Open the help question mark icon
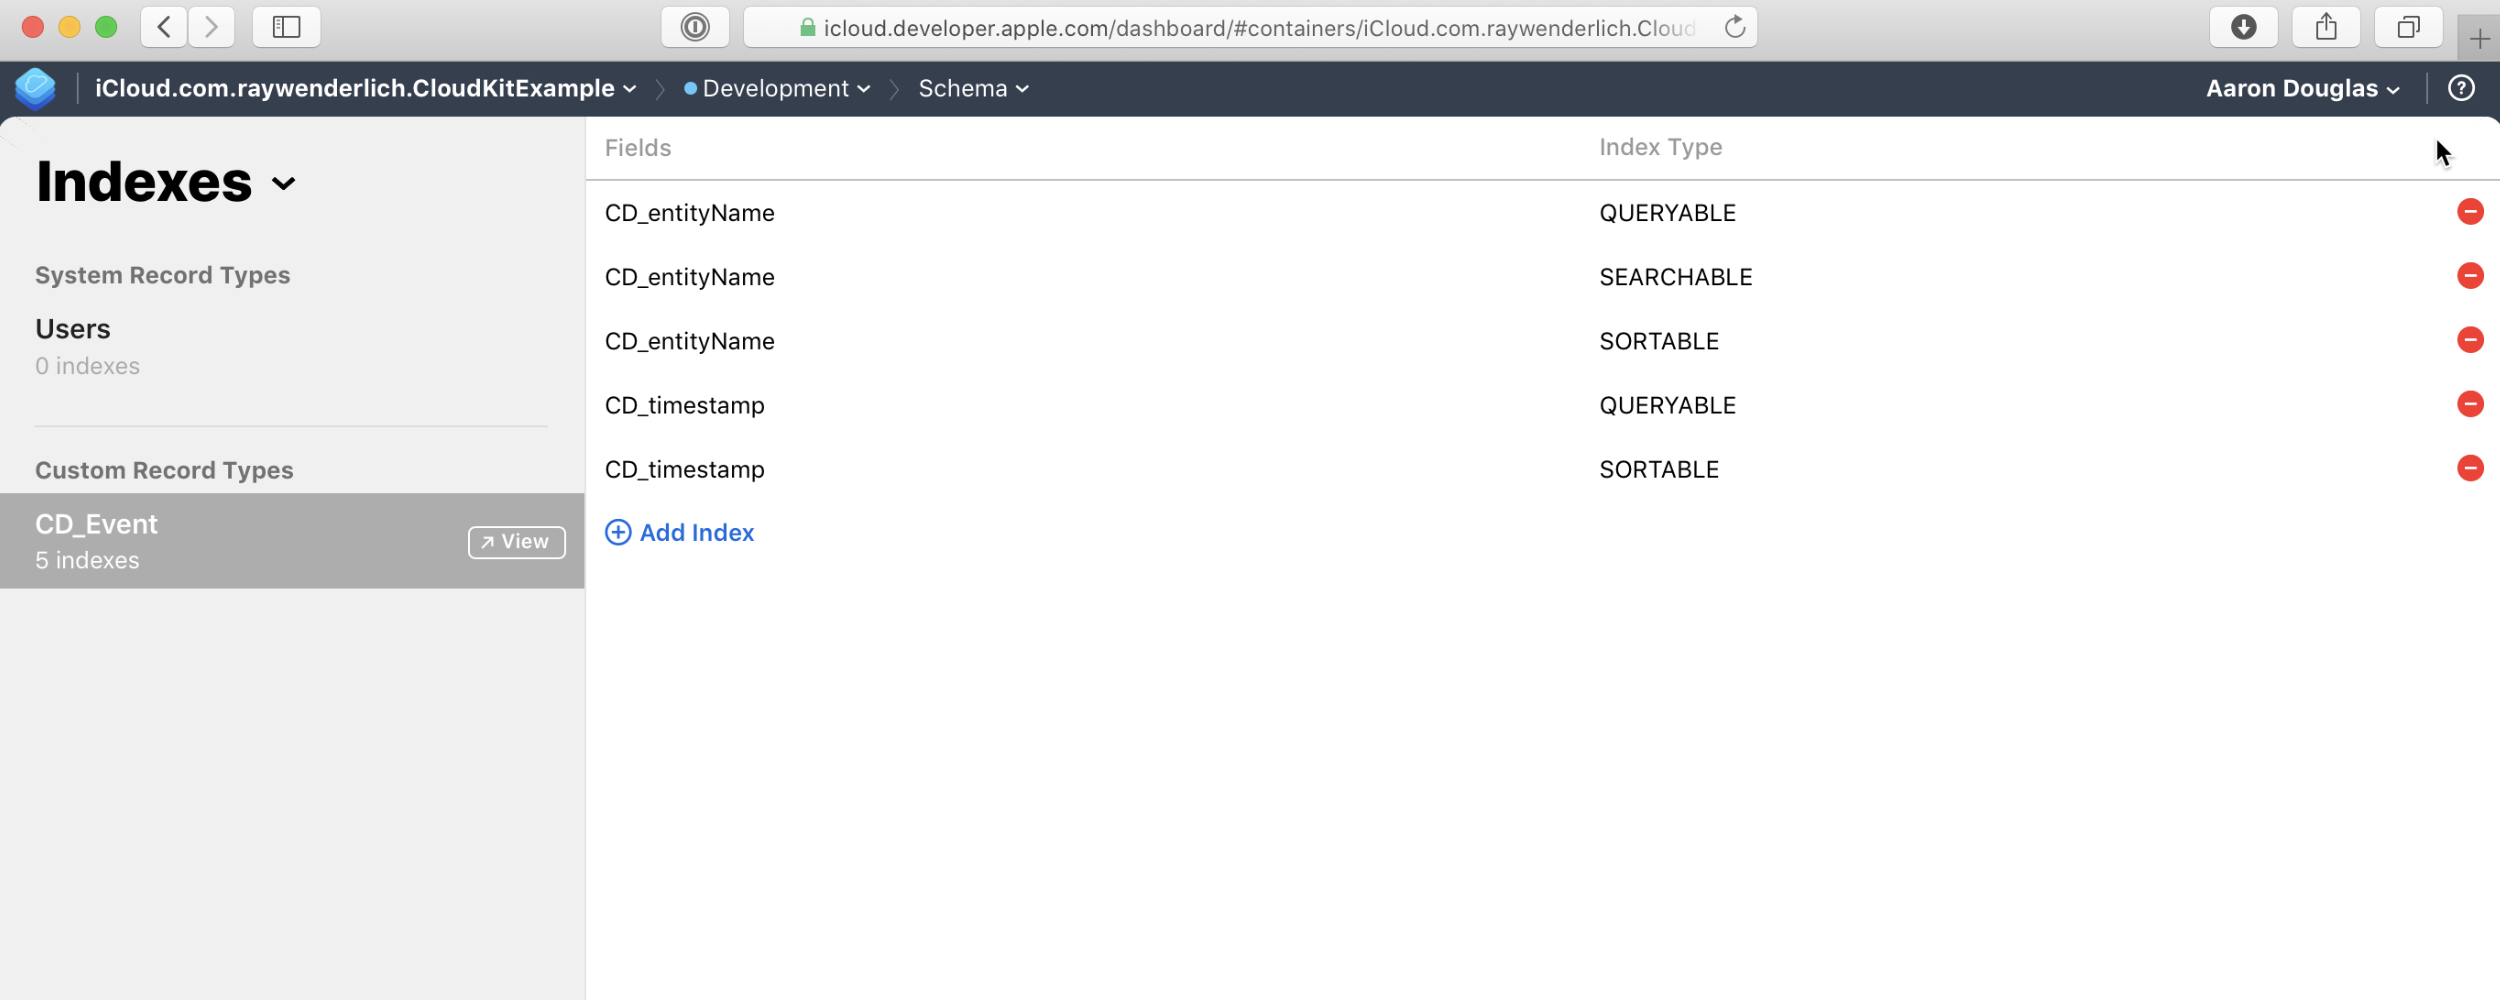Viewport: 2500px width, 1000px height. click(2461, 88)
